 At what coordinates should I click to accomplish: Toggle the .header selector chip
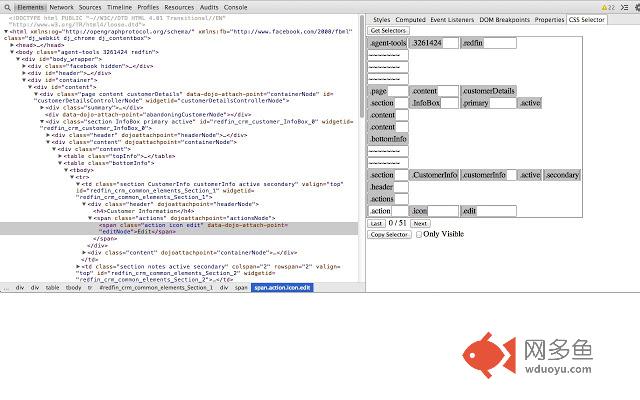click(381, 187)
